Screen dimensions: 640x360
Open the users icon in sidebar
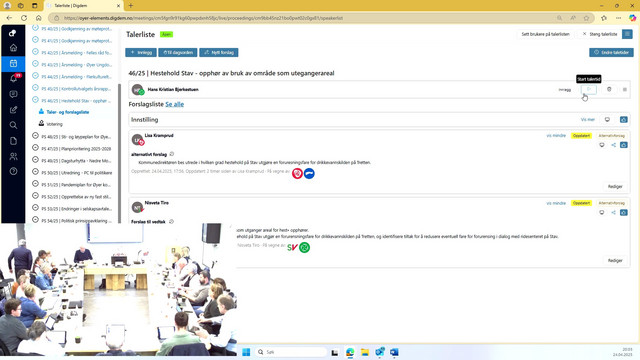coord(13,156)
